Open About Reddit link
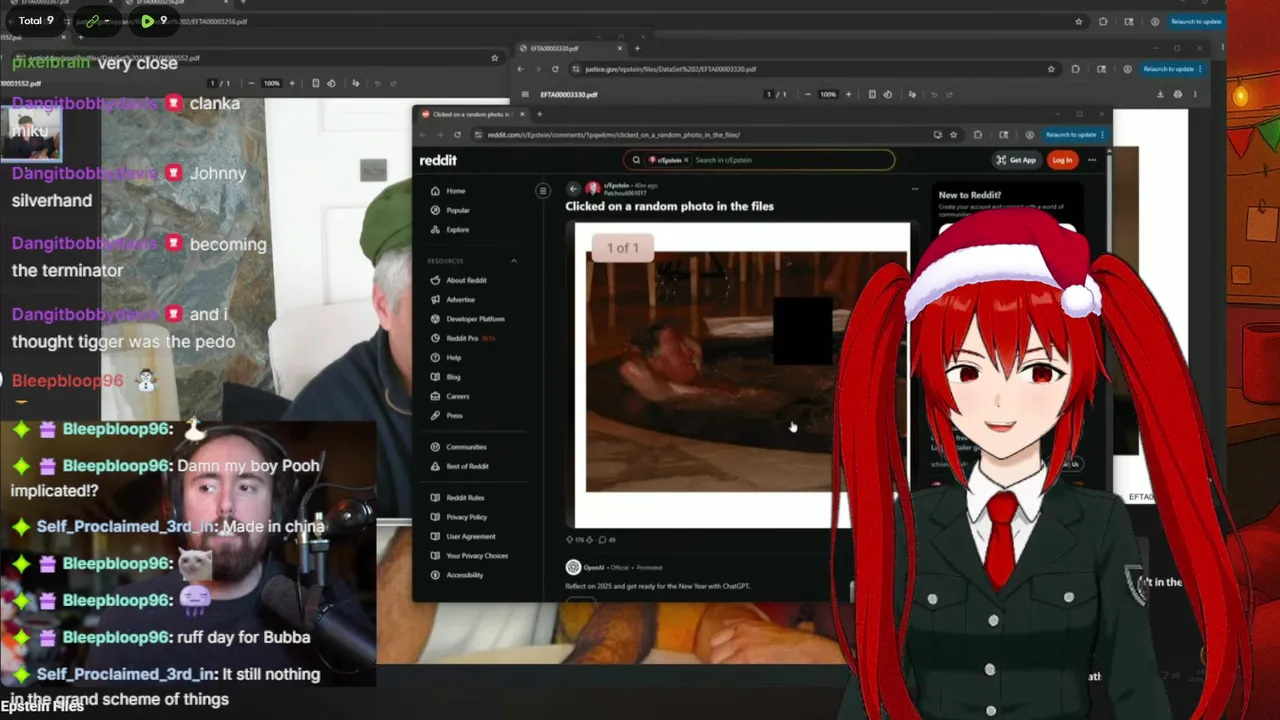Image resolution: width=1280 pixels, height=720 pixels. (459, 281)
